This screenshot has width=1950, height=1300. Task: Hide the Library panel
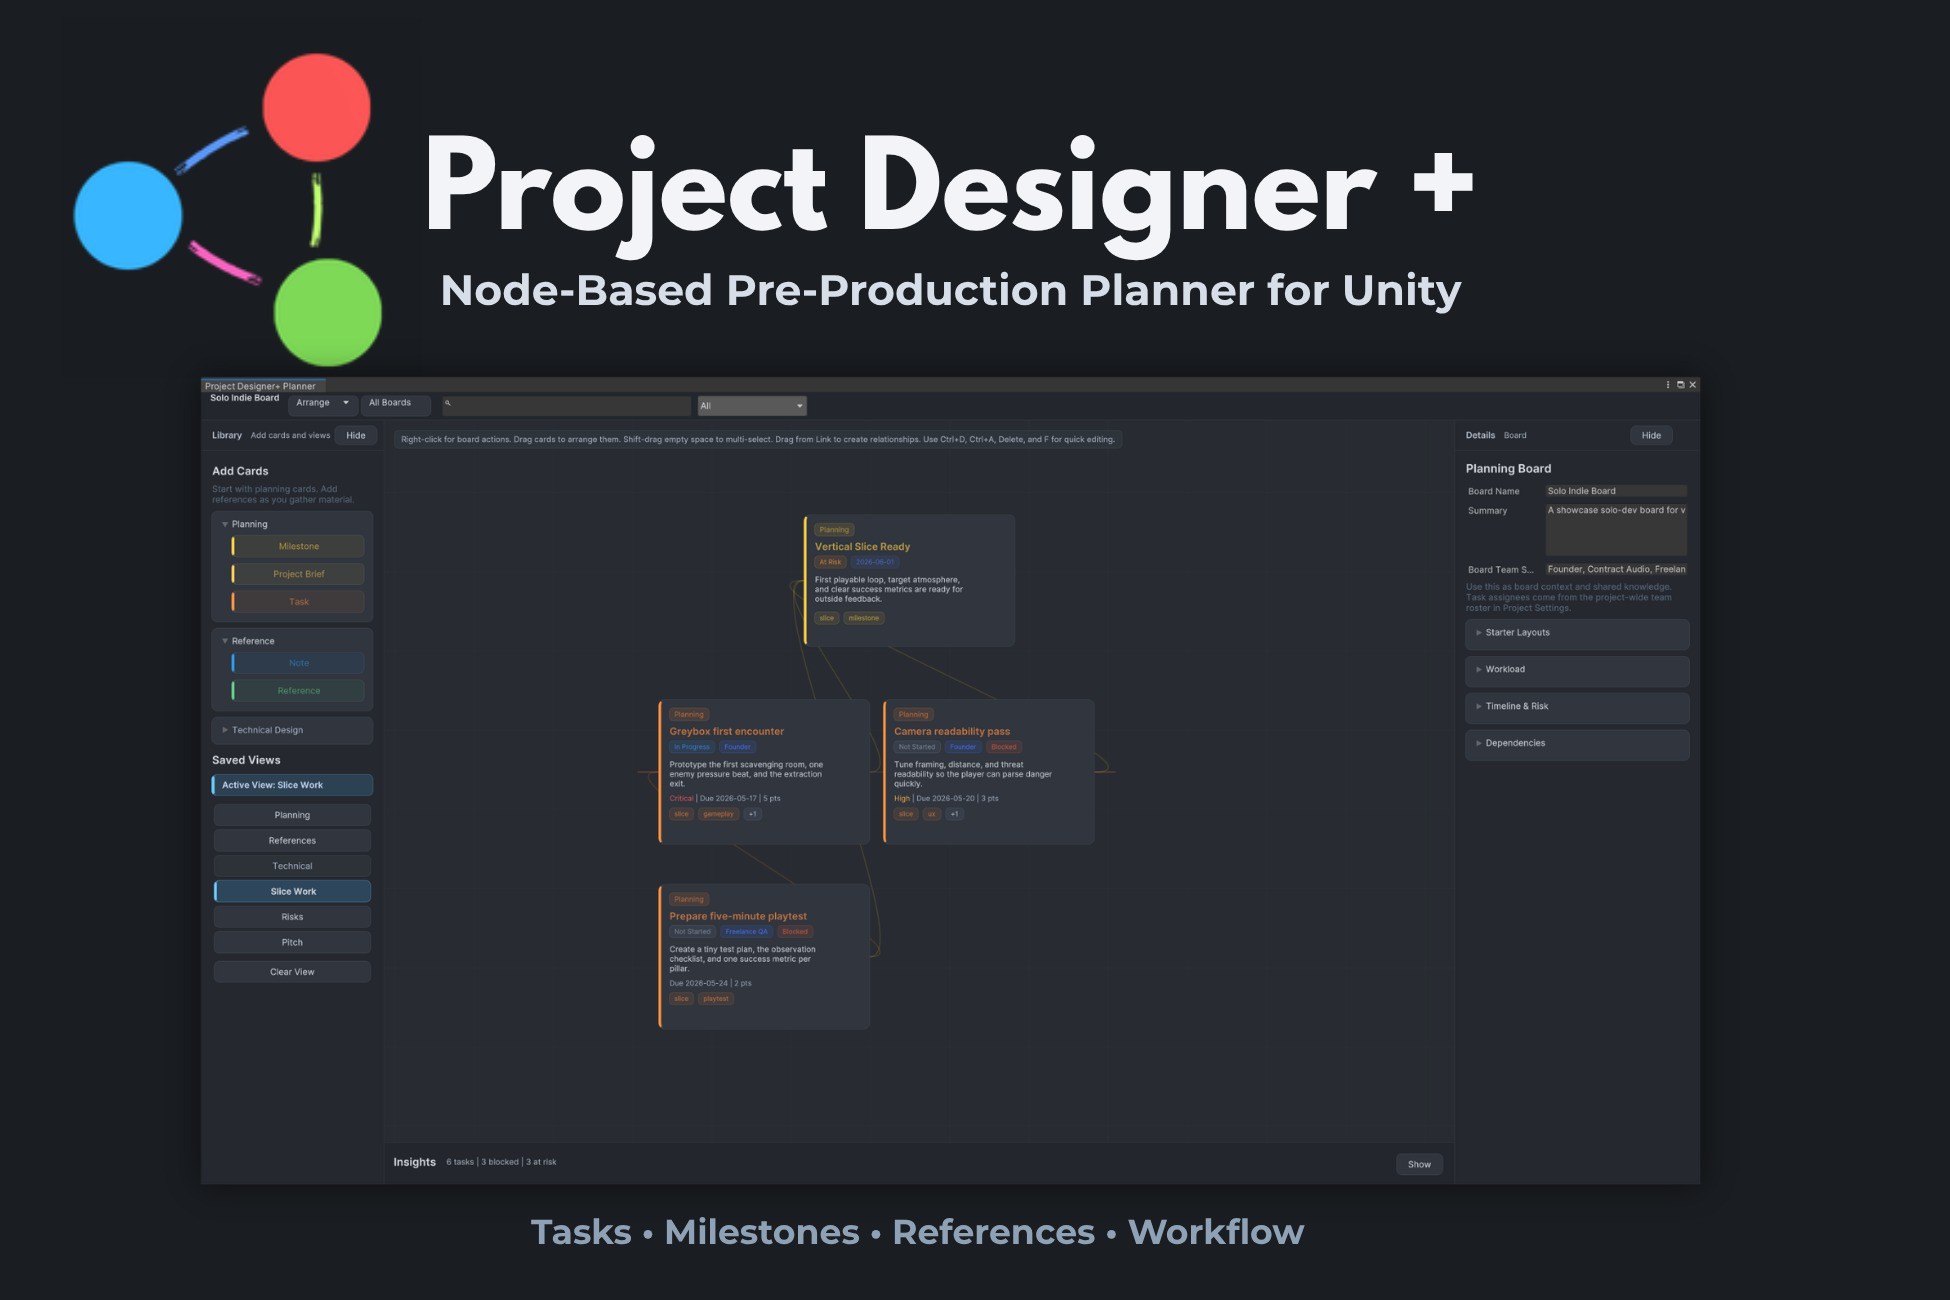pyautogui.click(x=356, y=436)
